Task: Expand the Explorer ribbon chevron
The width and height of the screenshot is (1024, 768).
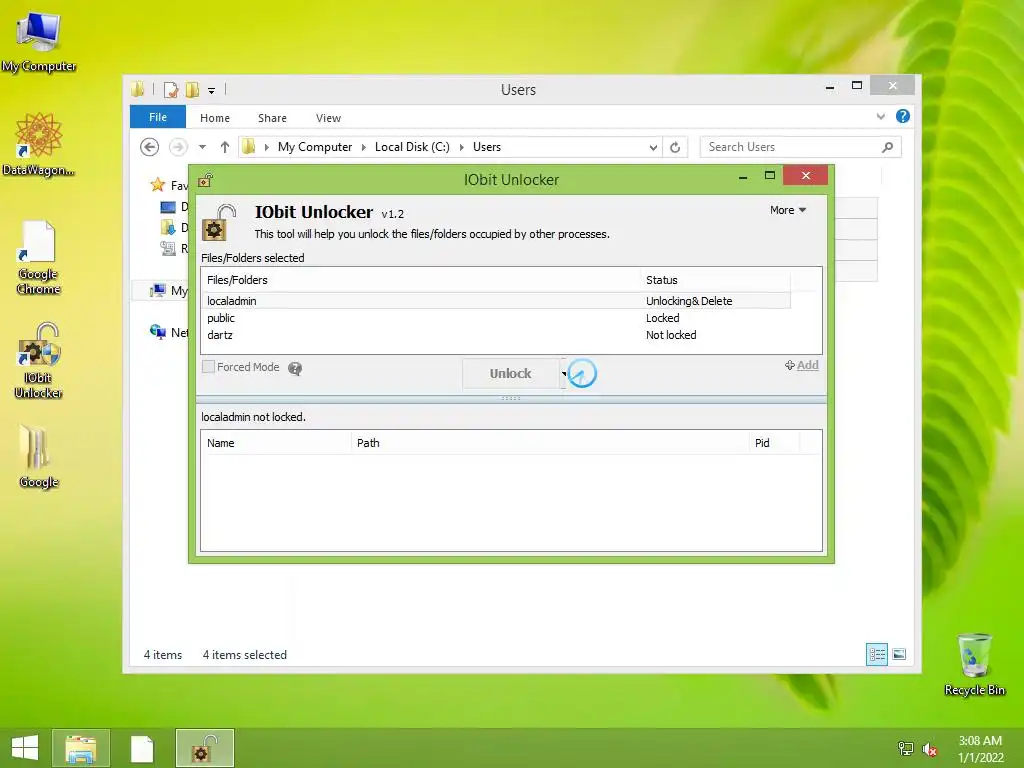Action: click(880, 116)
